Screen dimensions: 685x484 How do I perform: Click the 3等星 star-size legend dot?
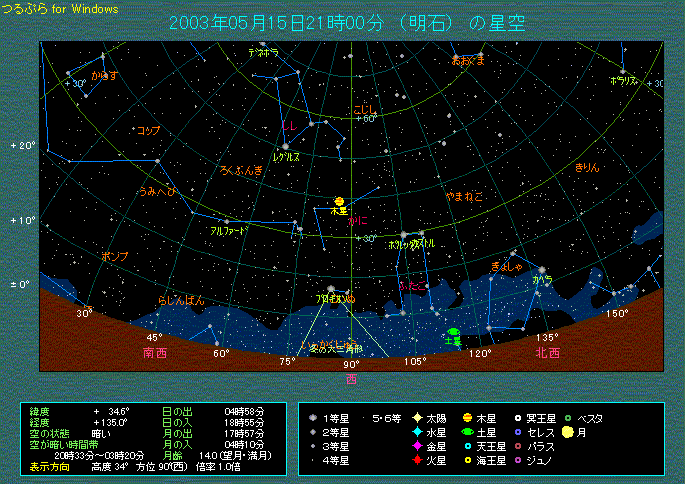[x=313, y=446]
